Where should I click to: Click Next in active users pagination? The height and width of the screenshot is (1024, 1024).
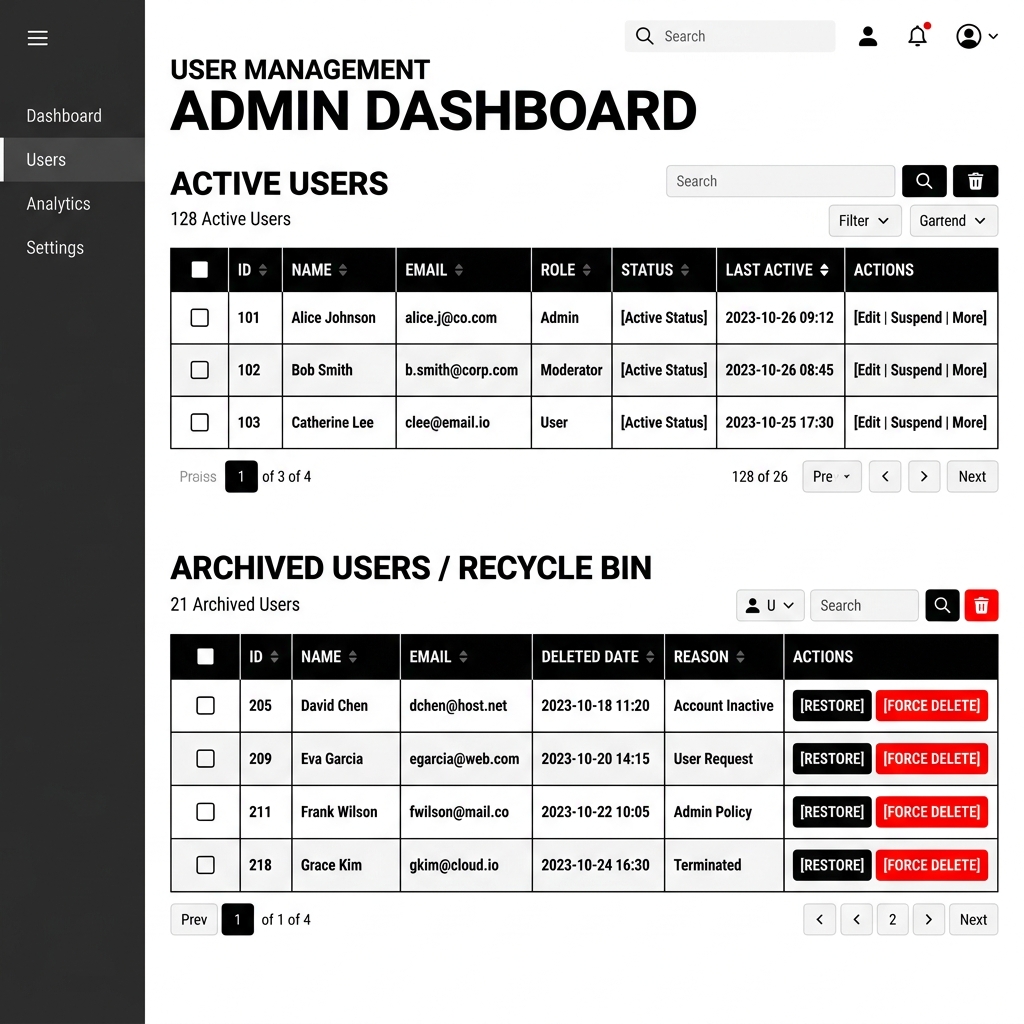pyautogui.click(x=972, y=476)
